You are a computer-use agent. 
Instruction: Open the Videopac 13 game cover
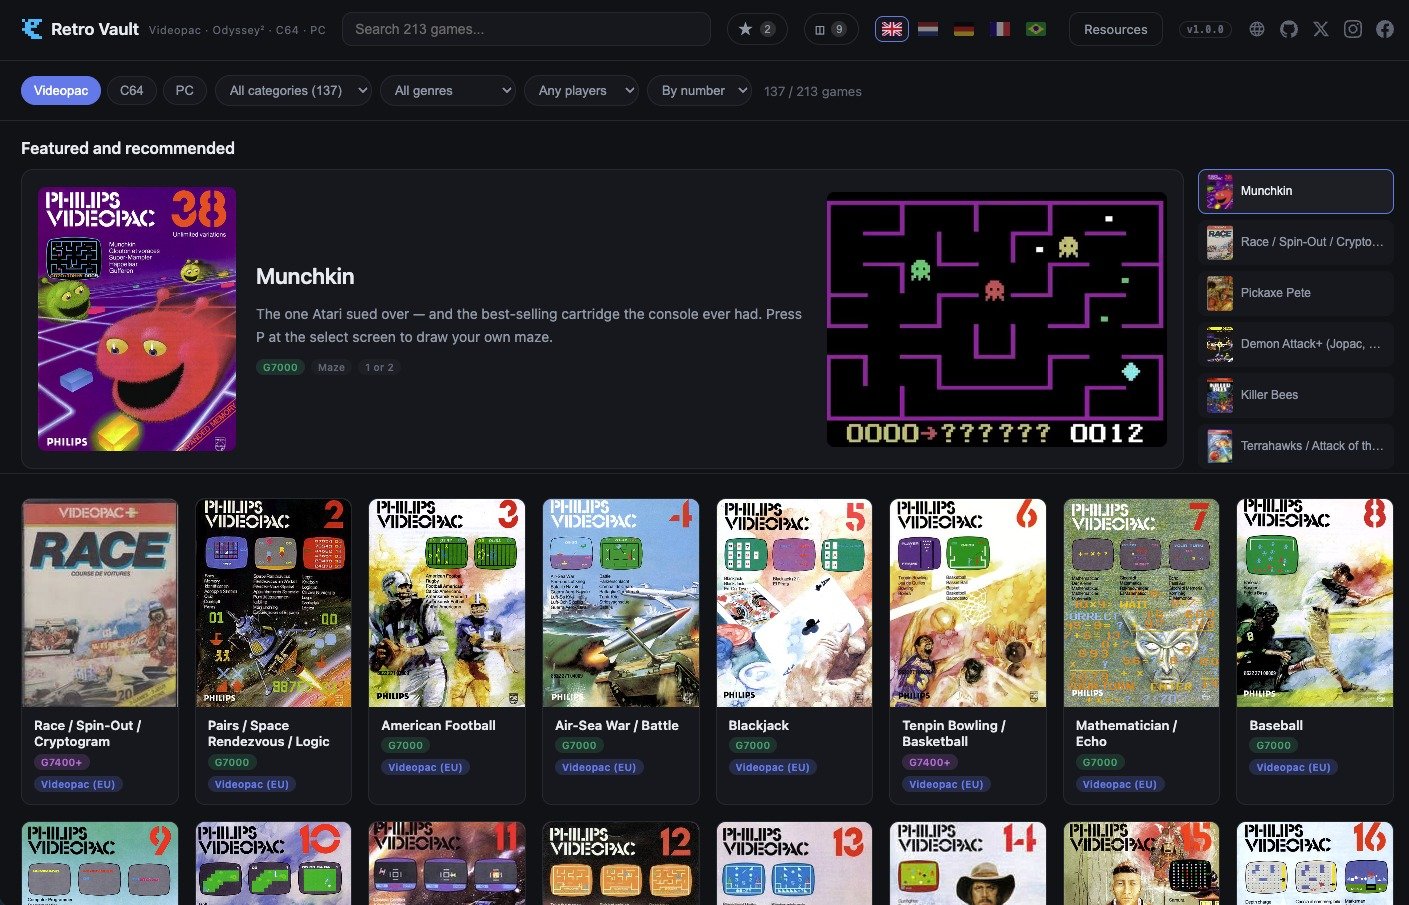click(795, 864)
